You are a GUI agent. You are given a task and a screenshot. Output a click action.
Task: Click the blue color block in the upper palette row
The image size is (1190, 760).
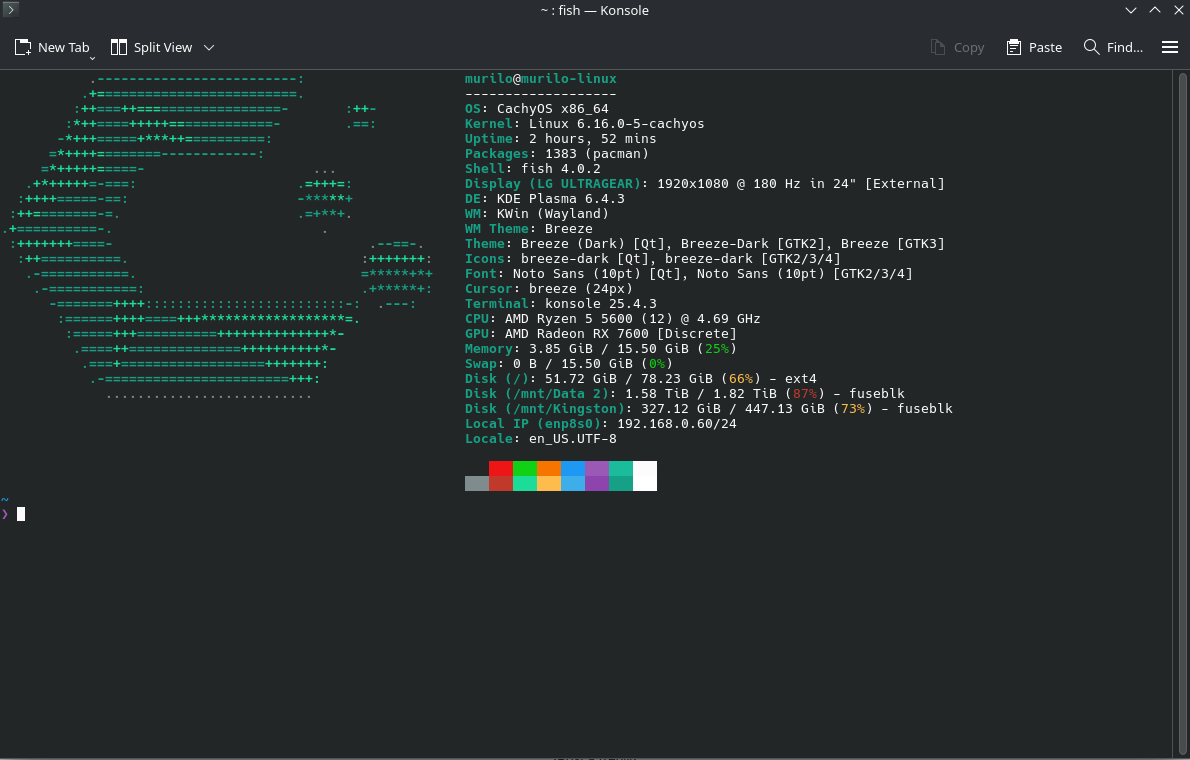coord(573,468)
